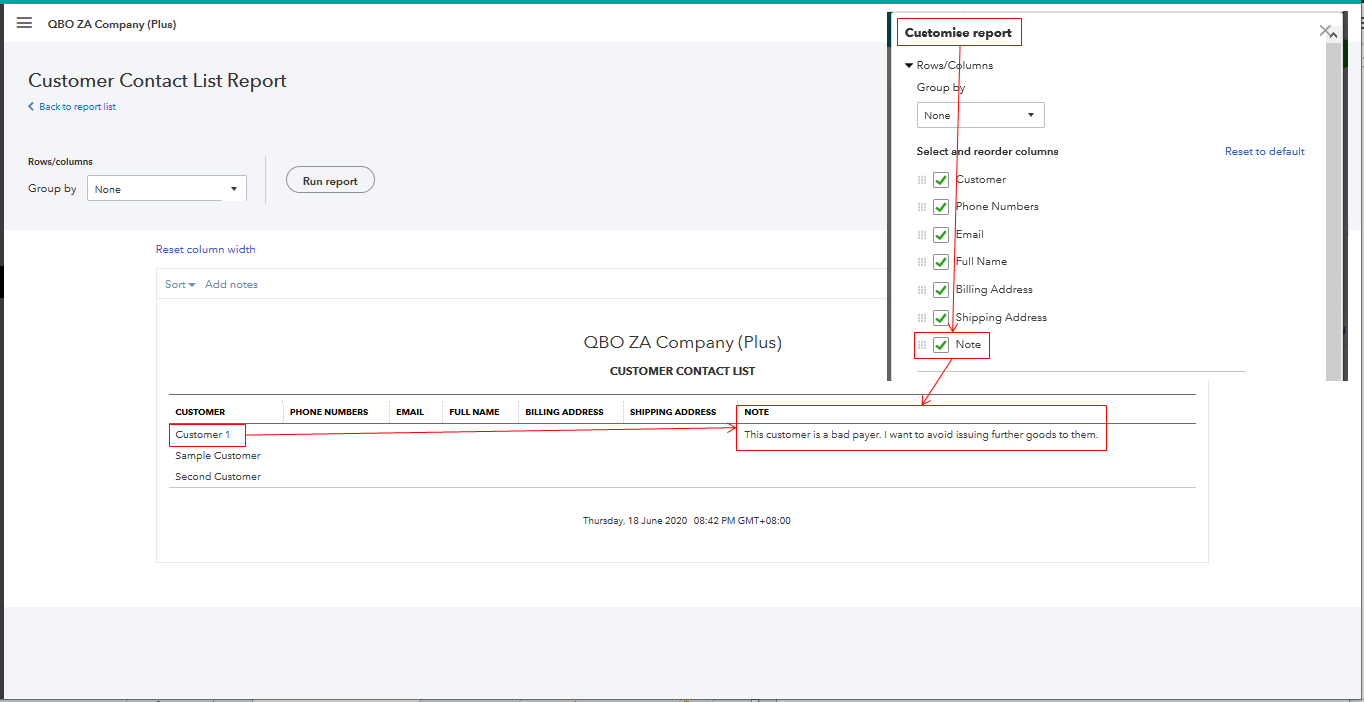Collapse the Rows/Columns section
The height and width of the screenshot is (702, 1364).
(909, 64)
